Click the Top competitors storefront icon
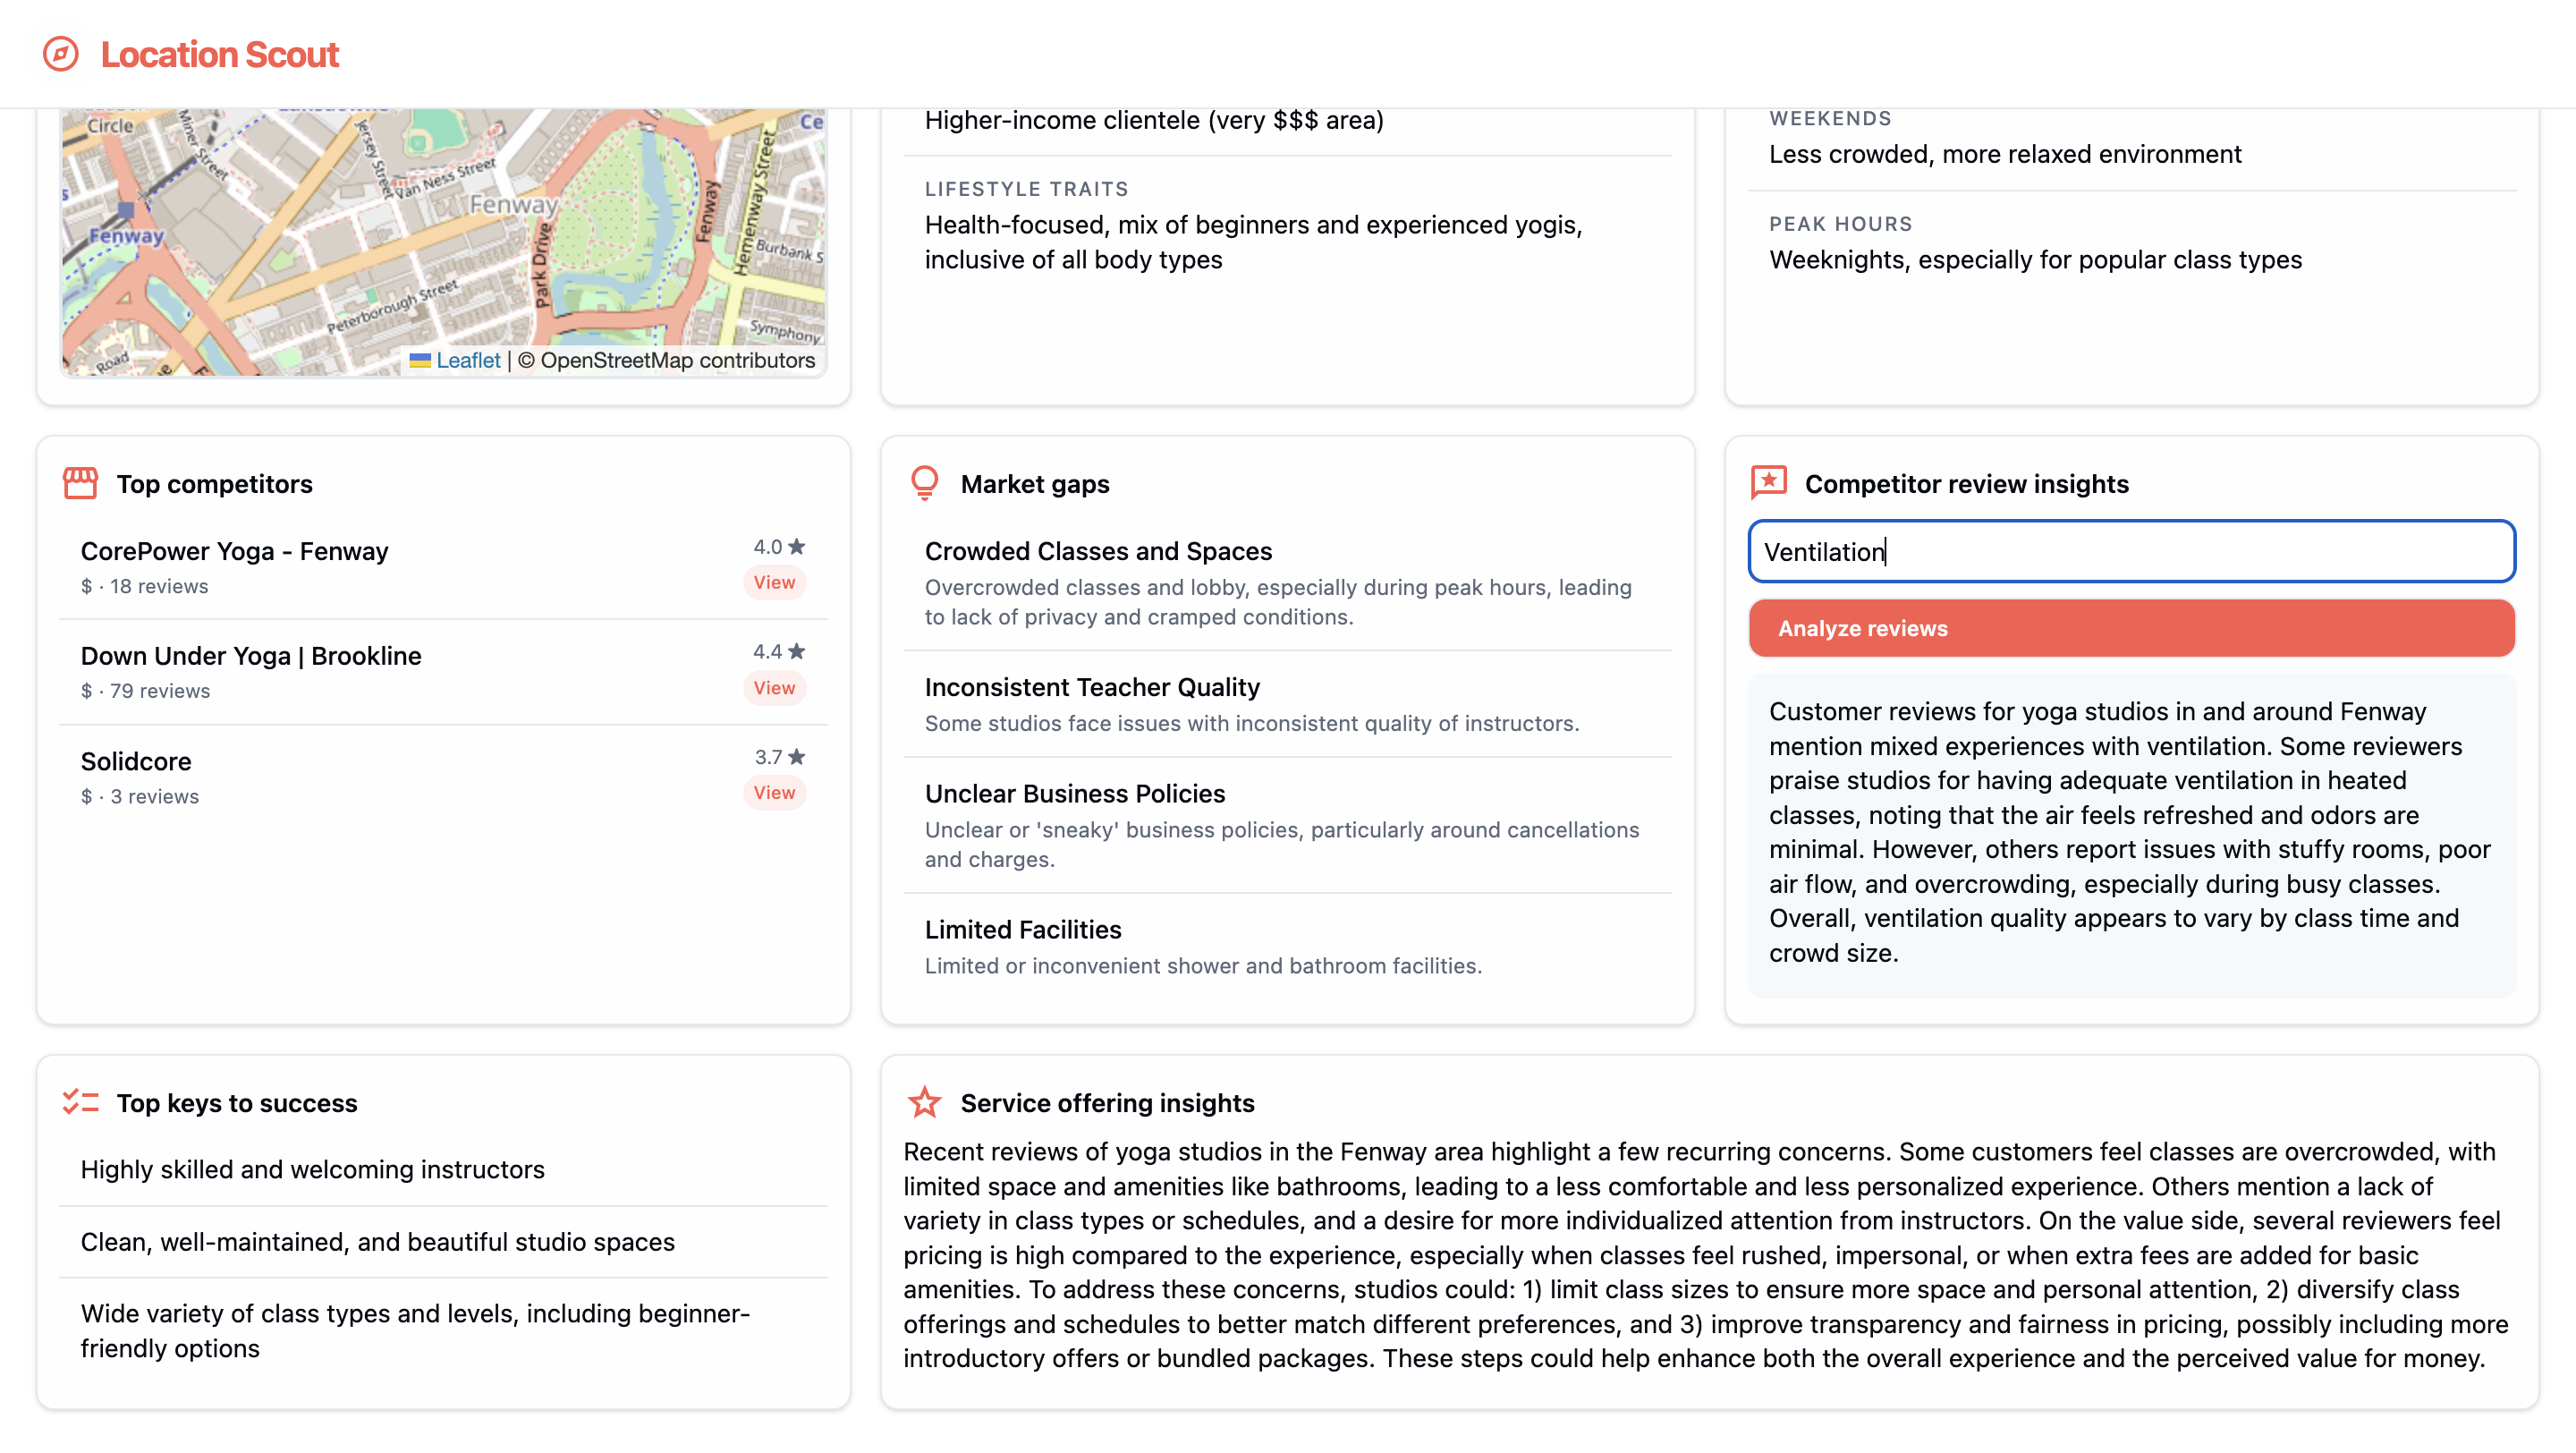The width and height of the screenshot is (2576, 1453). 80,484
